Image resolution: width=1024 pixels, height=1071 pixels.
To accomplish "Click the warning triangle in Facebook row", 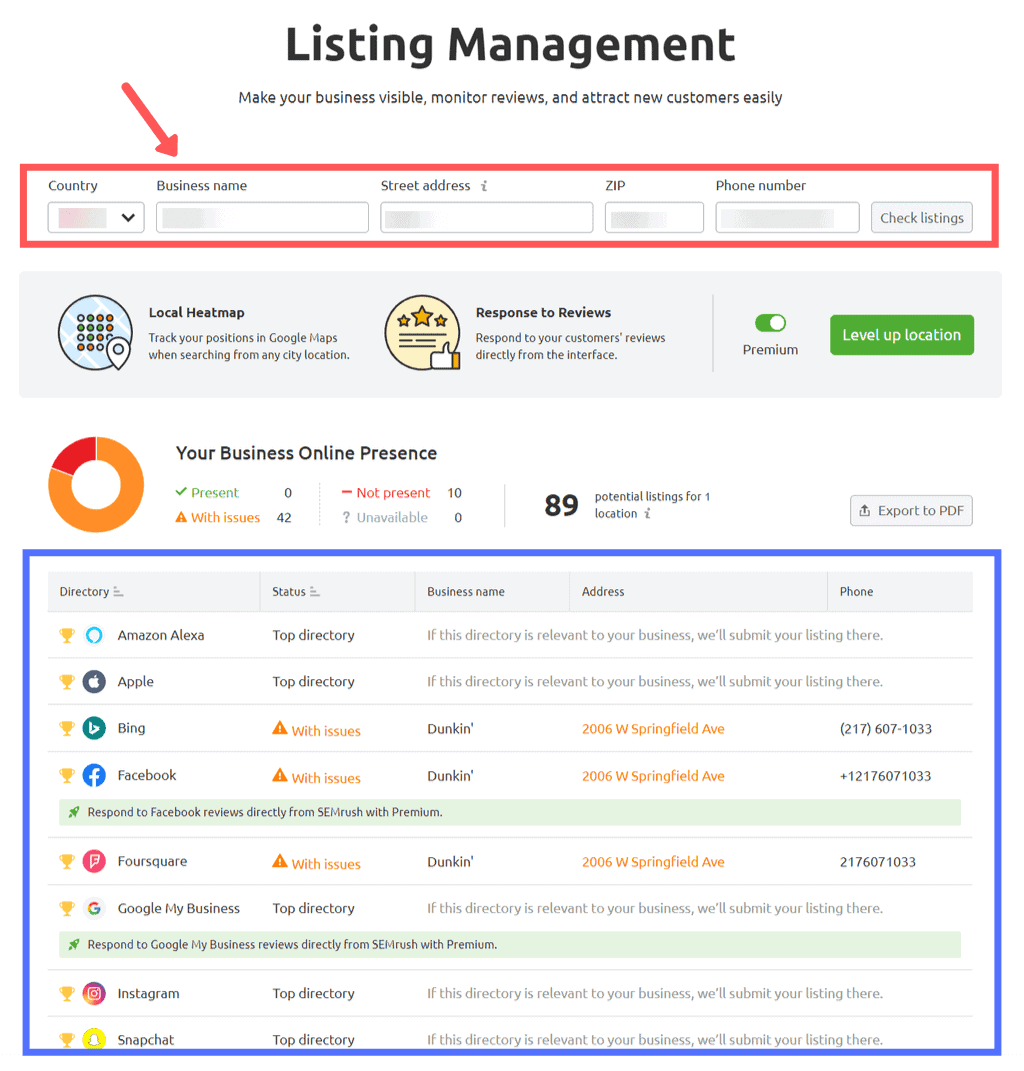I will tap(280, 775).
